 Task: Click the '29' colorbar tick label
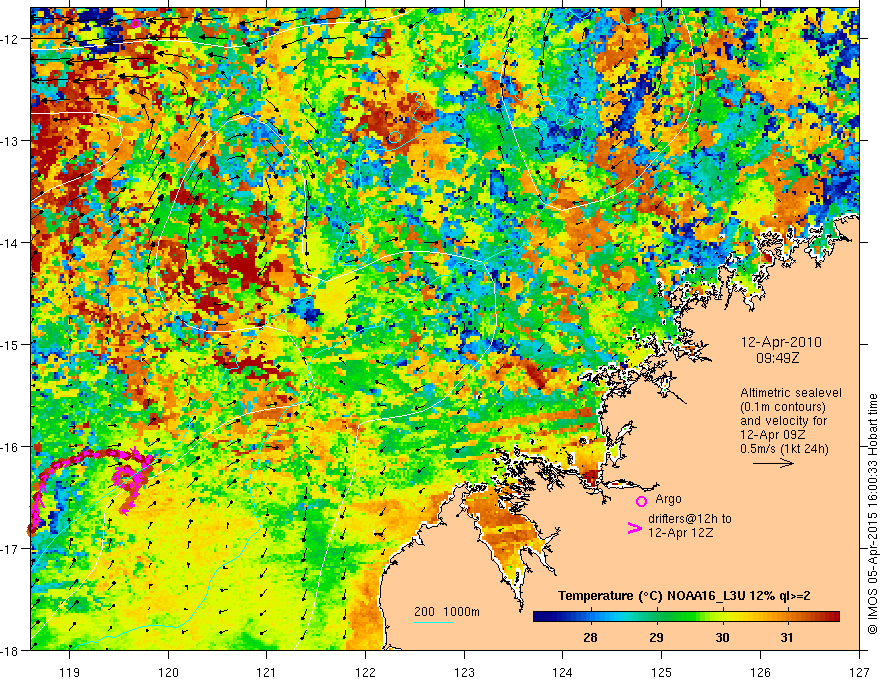point(656,638)
